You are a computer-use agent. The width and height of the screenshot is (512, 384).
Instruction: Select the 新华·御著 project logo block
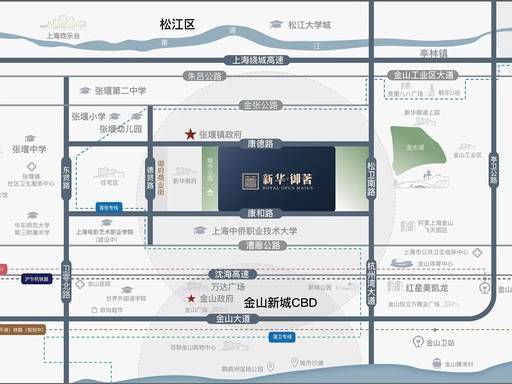click(277, 179)
